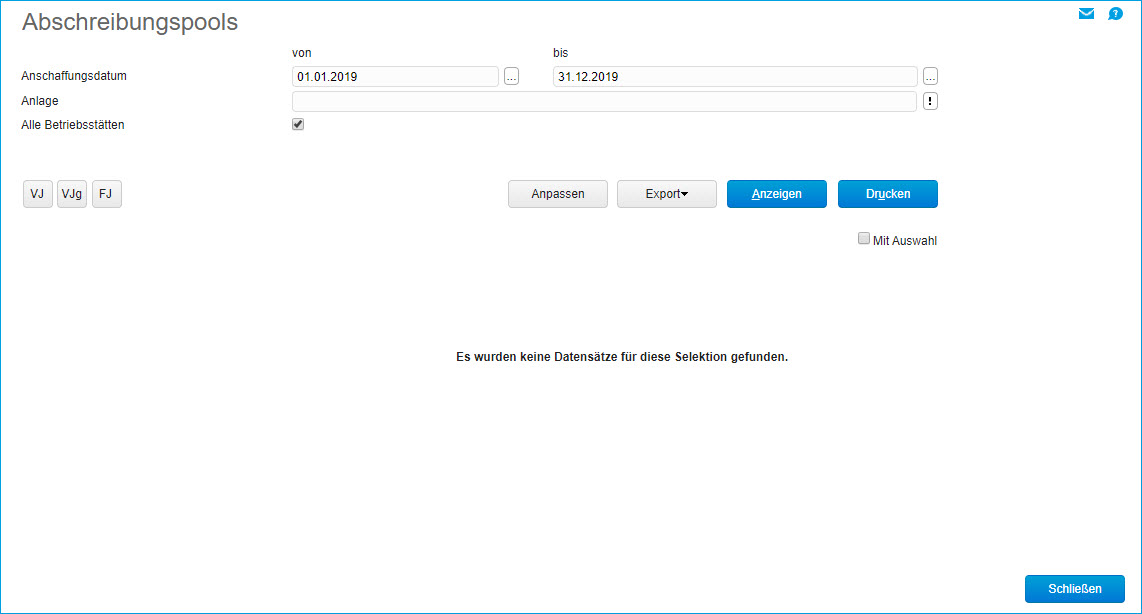
Task: Open date picker for bis date
Action: 930,77
